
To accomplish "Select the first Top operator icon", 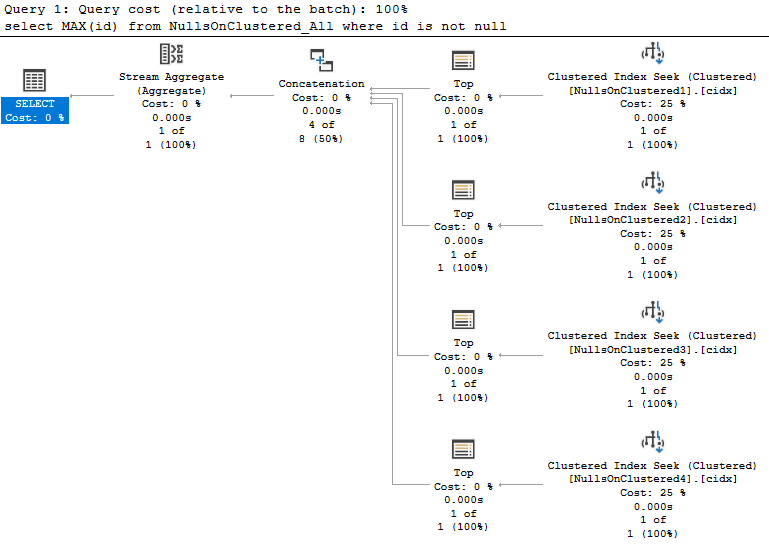I will 462,62.
